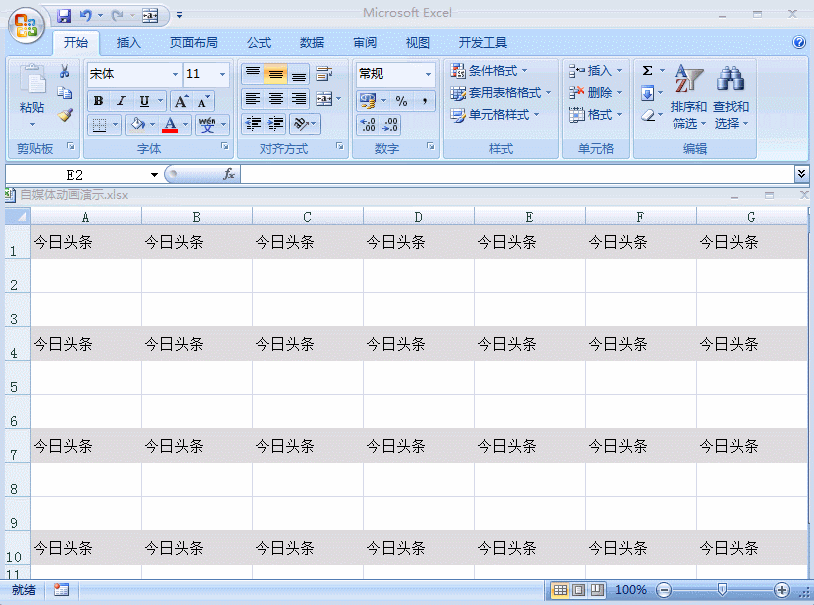814x605 pixels.
Task: Click the Clear eraser icon
Action: (647, 115)
